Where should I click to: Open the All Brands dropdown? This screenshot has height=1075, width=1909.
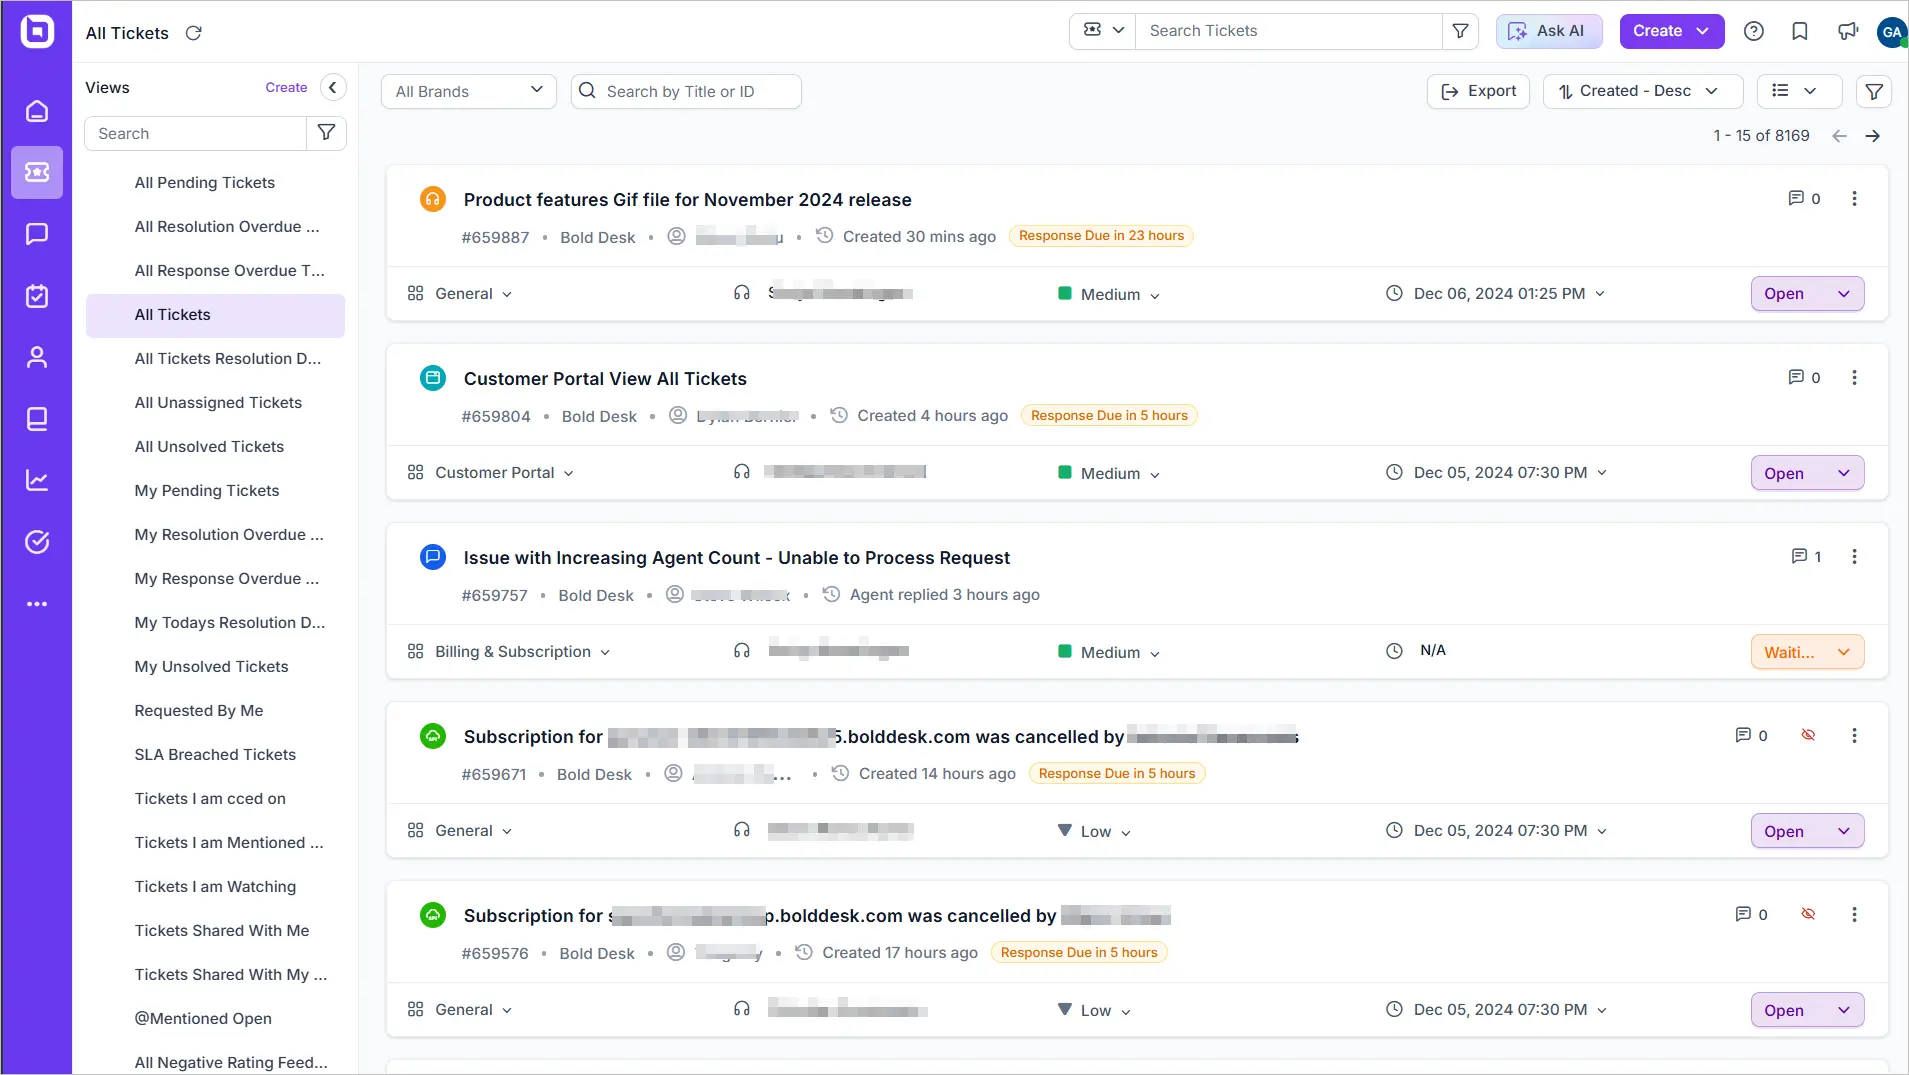tap(468, 91)
